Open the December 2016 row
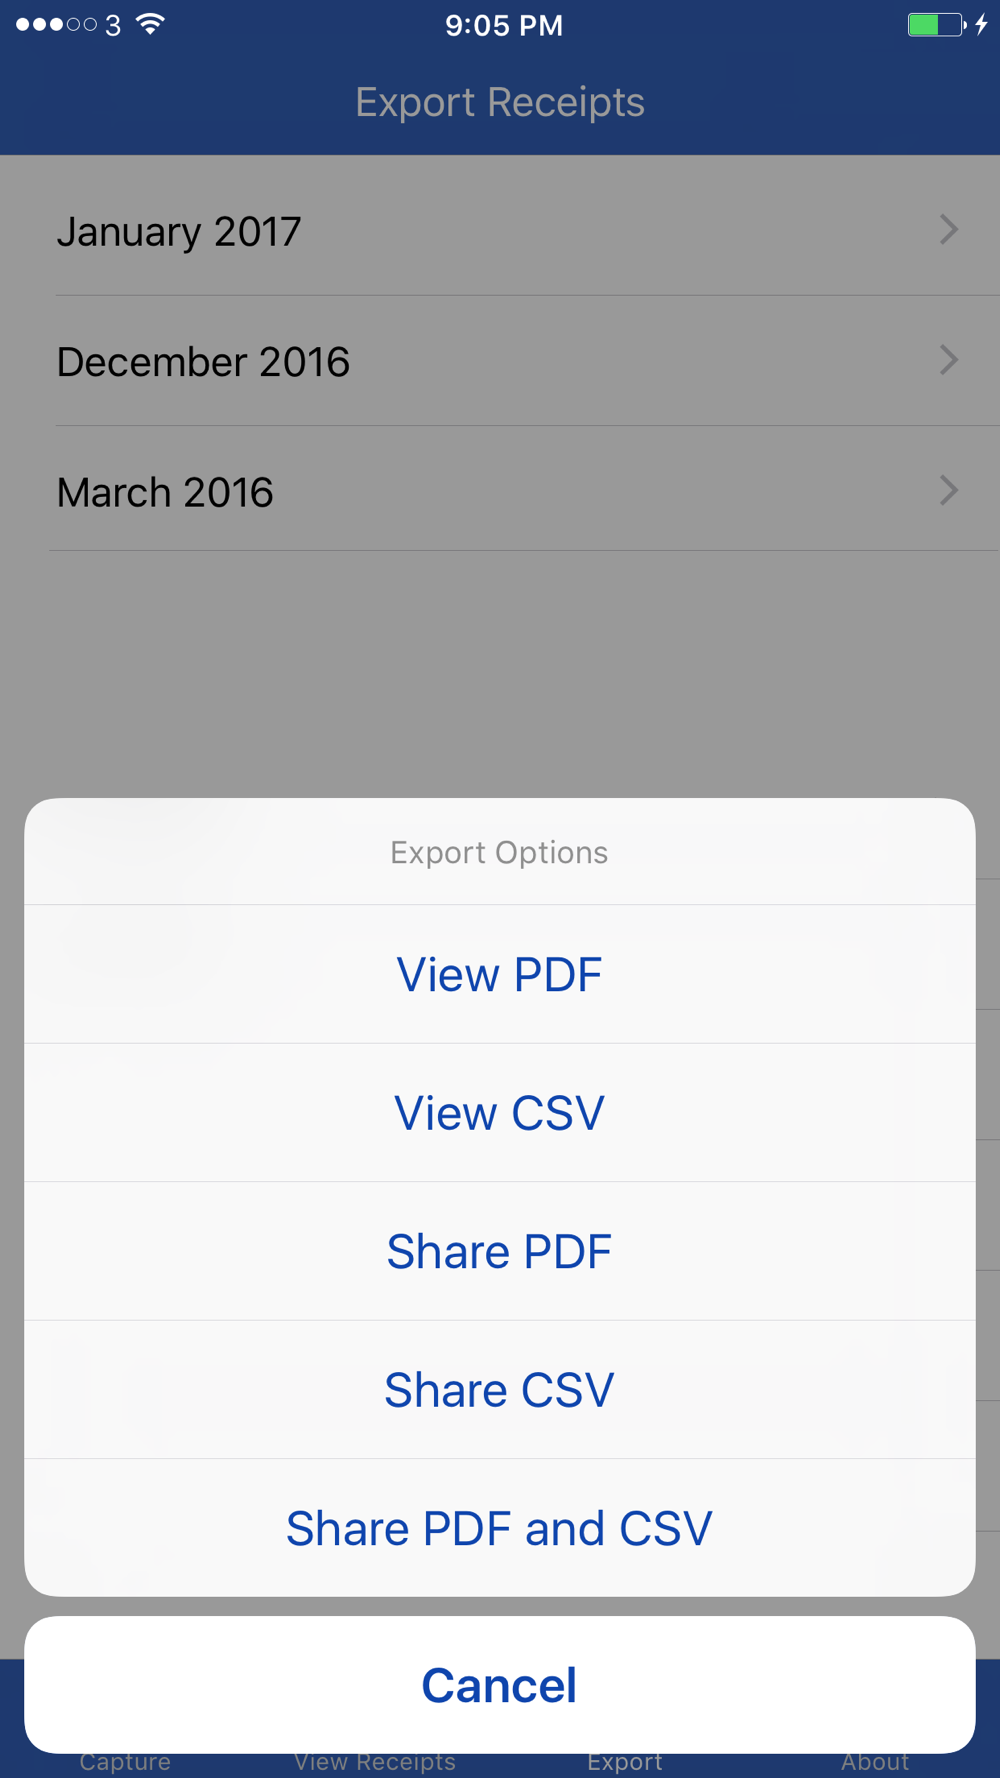Viewport: 1000px width, 1778px height. click(500, 361)
